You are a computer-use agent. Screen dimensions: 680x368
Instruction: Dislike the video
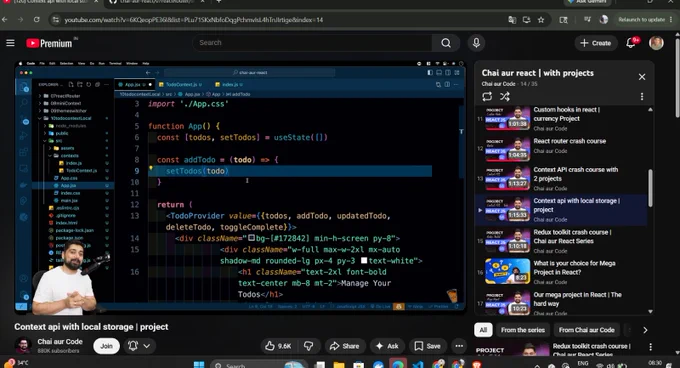click(x=309, y=346)
